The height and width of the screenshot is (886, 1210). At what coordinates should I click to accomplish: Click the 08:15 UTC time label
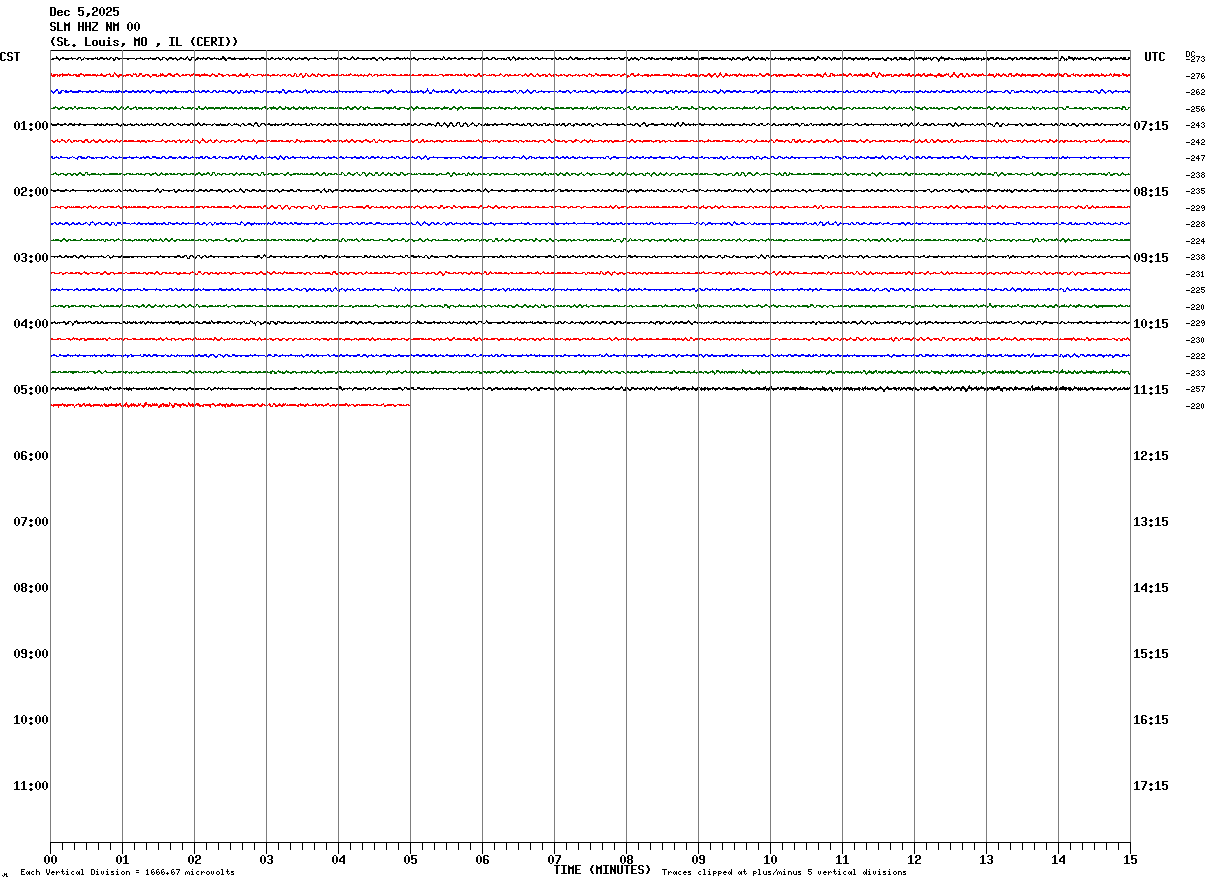click(x=1151, y=192)
